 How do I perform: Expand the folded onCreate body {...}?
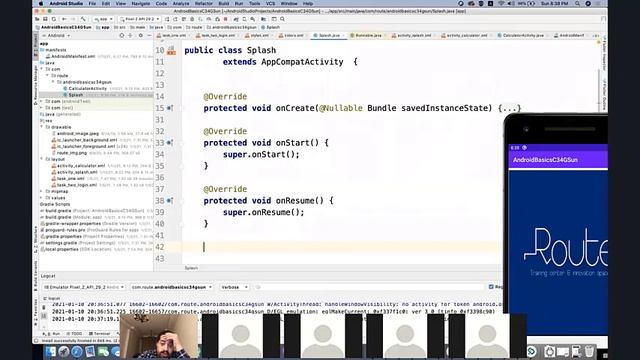pyautogui.click(x=509, y=108)
